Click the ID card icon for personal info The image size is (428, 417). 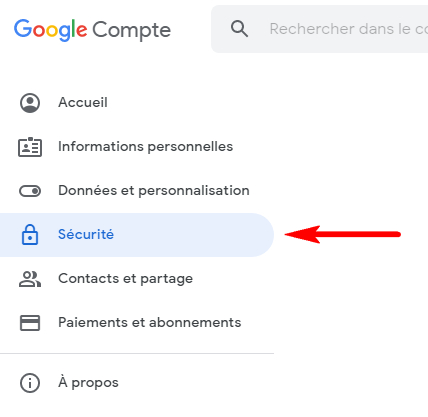point(30,147)
